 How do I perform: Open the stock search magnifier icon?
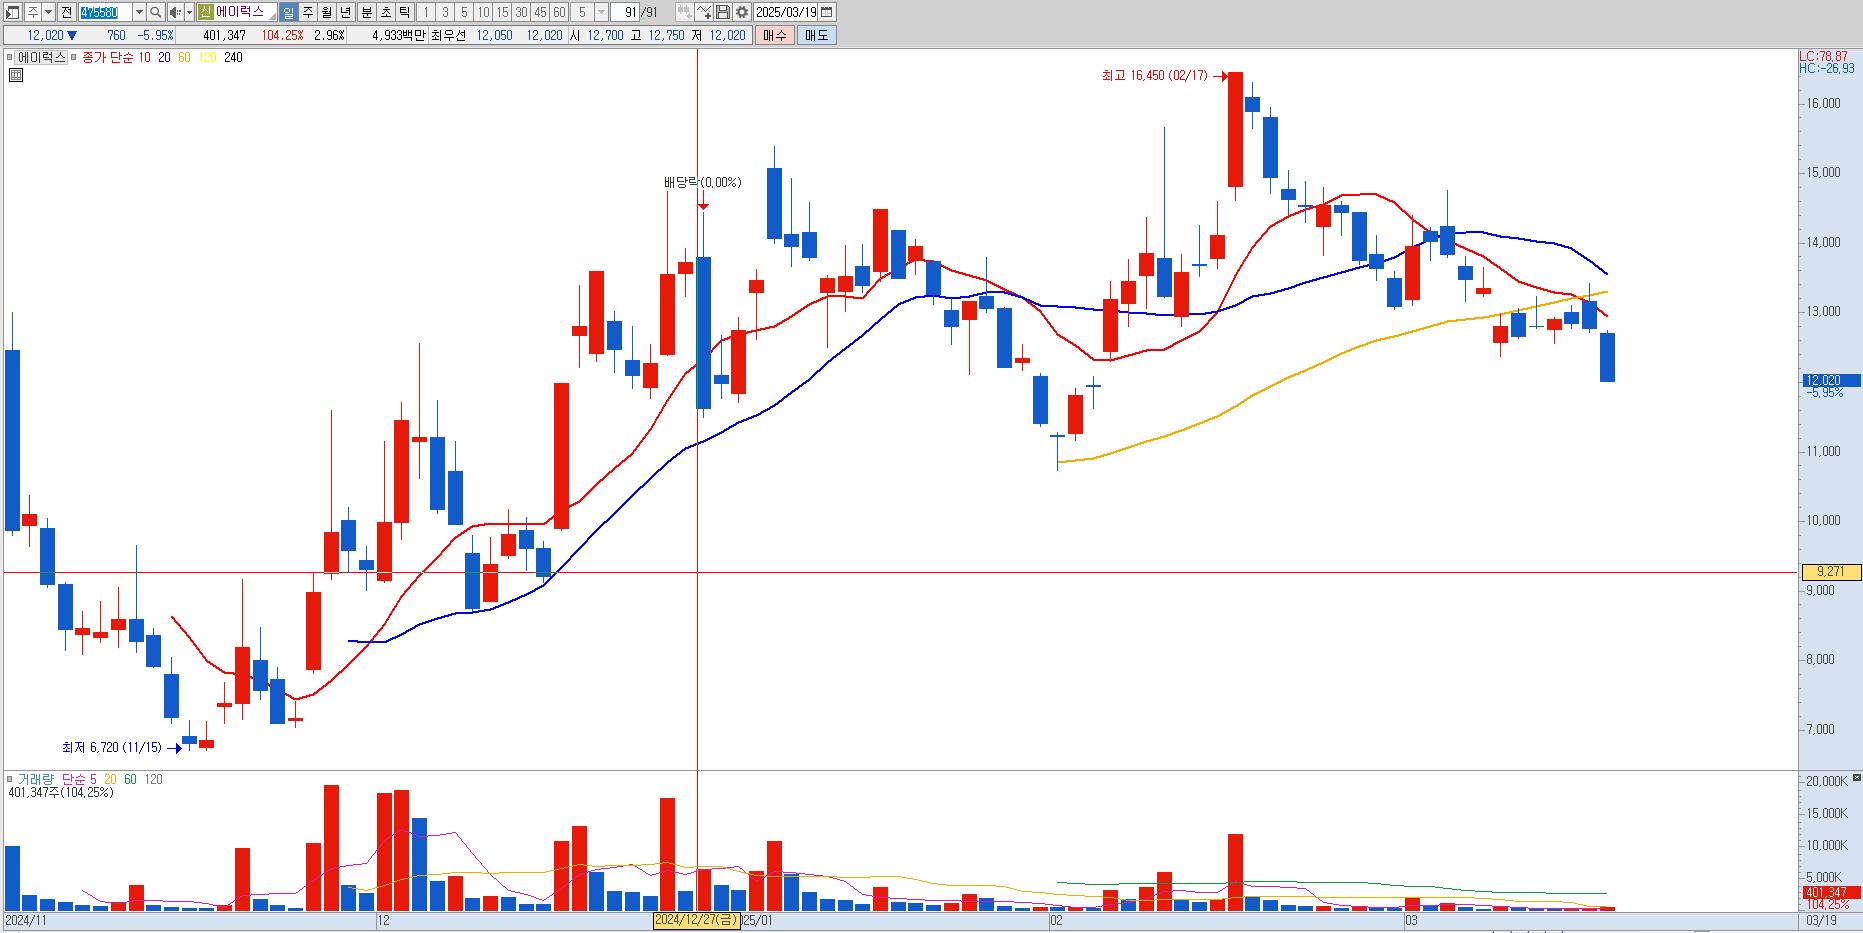pyautogui.click(x=155, y=12)
